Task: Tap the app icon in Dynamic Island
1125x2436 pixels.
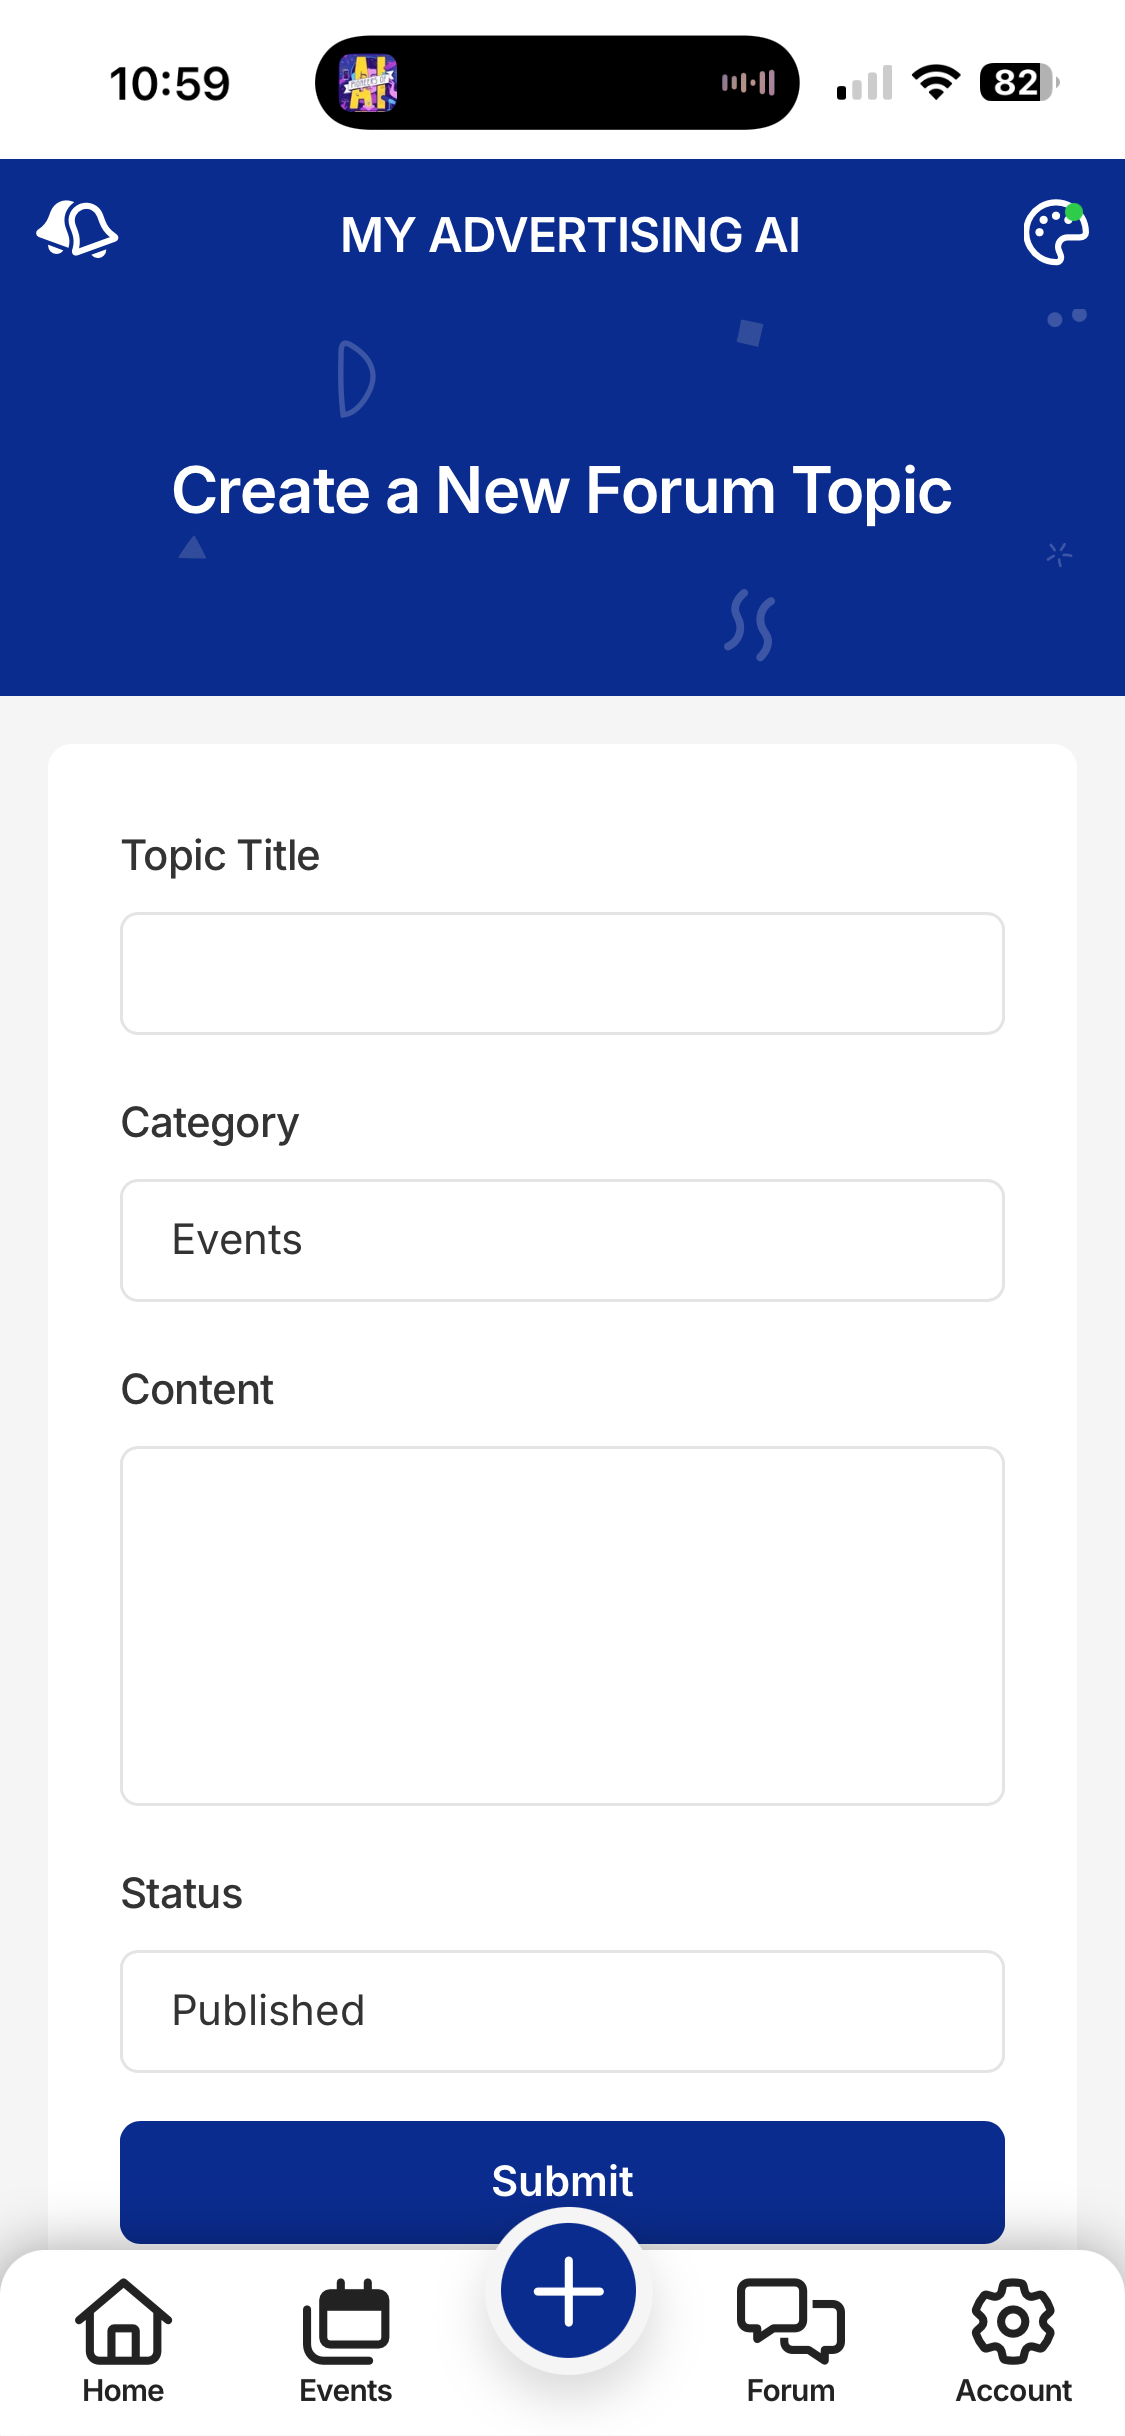Action: click(368, 83)
